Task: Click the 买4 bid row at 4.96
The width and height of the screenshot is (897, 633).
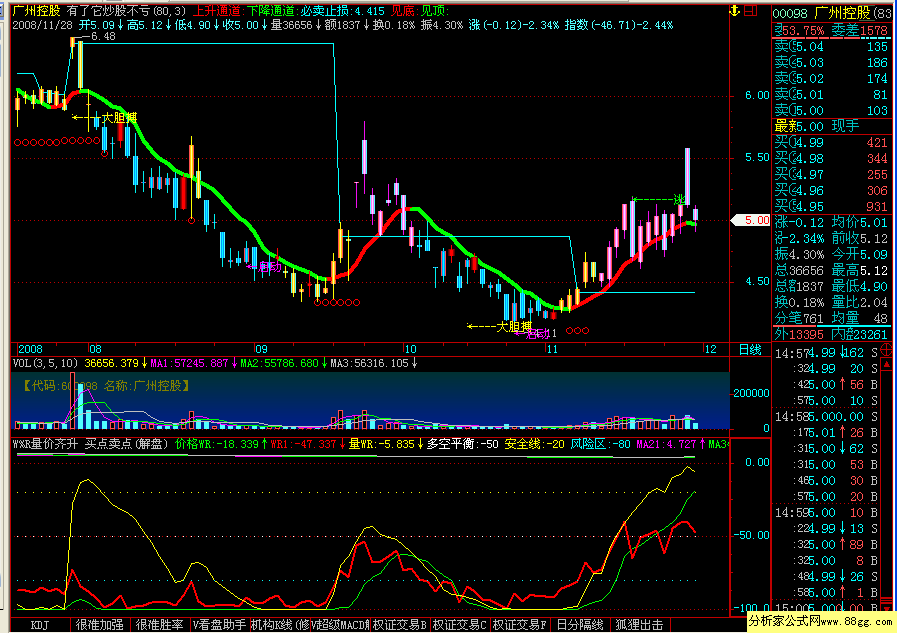Action: 831,190
